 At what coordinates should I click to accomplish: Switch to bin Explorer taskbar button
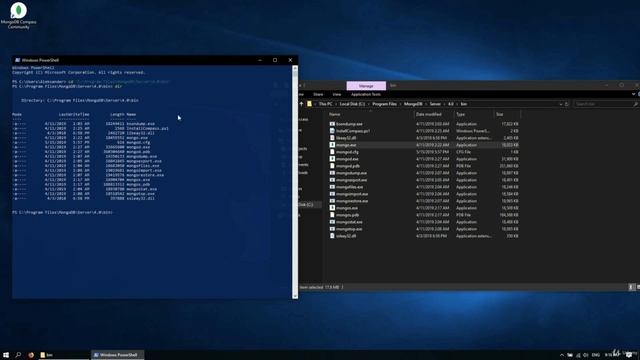[x=64, y=355]
